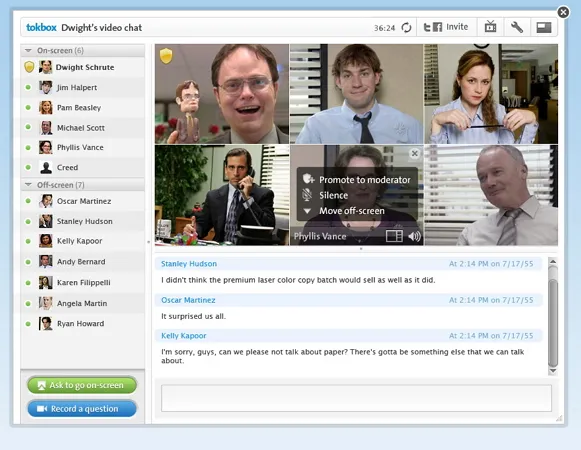The image size is (581, 450).
Task: Click the moderator shield on Dwight's video
Action: (166, 56)
